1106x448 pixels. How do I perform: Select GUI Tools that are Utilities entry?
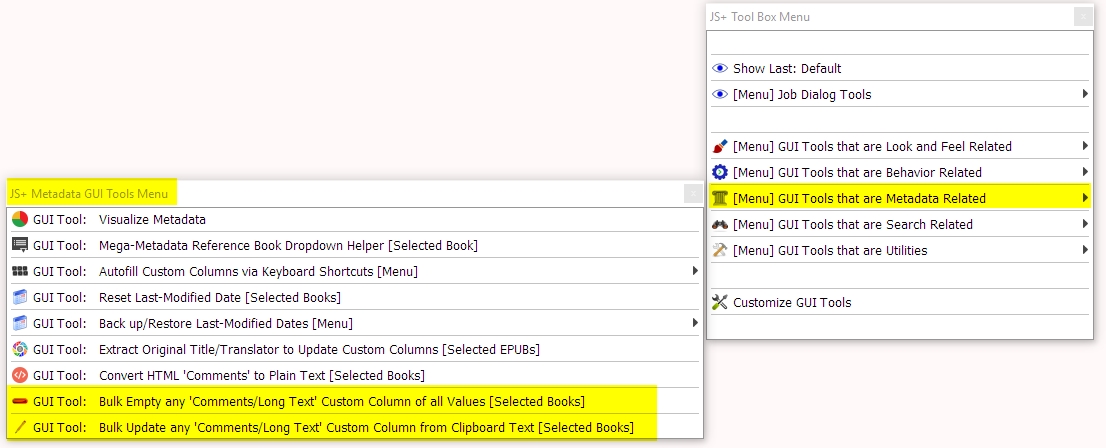[829, 250]
